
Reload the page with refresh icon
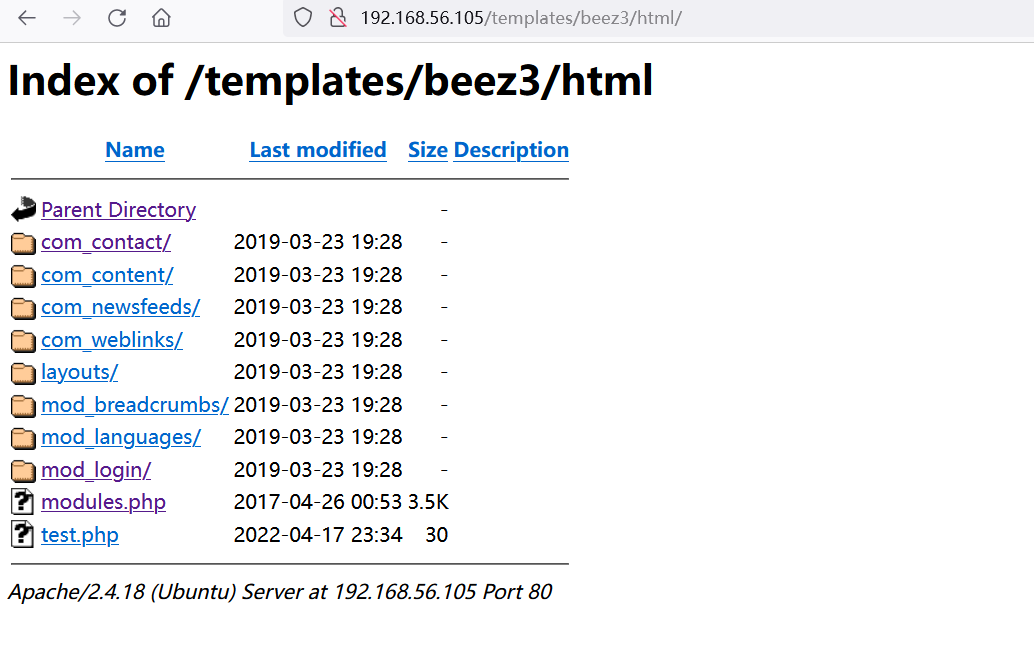(117, 18)
